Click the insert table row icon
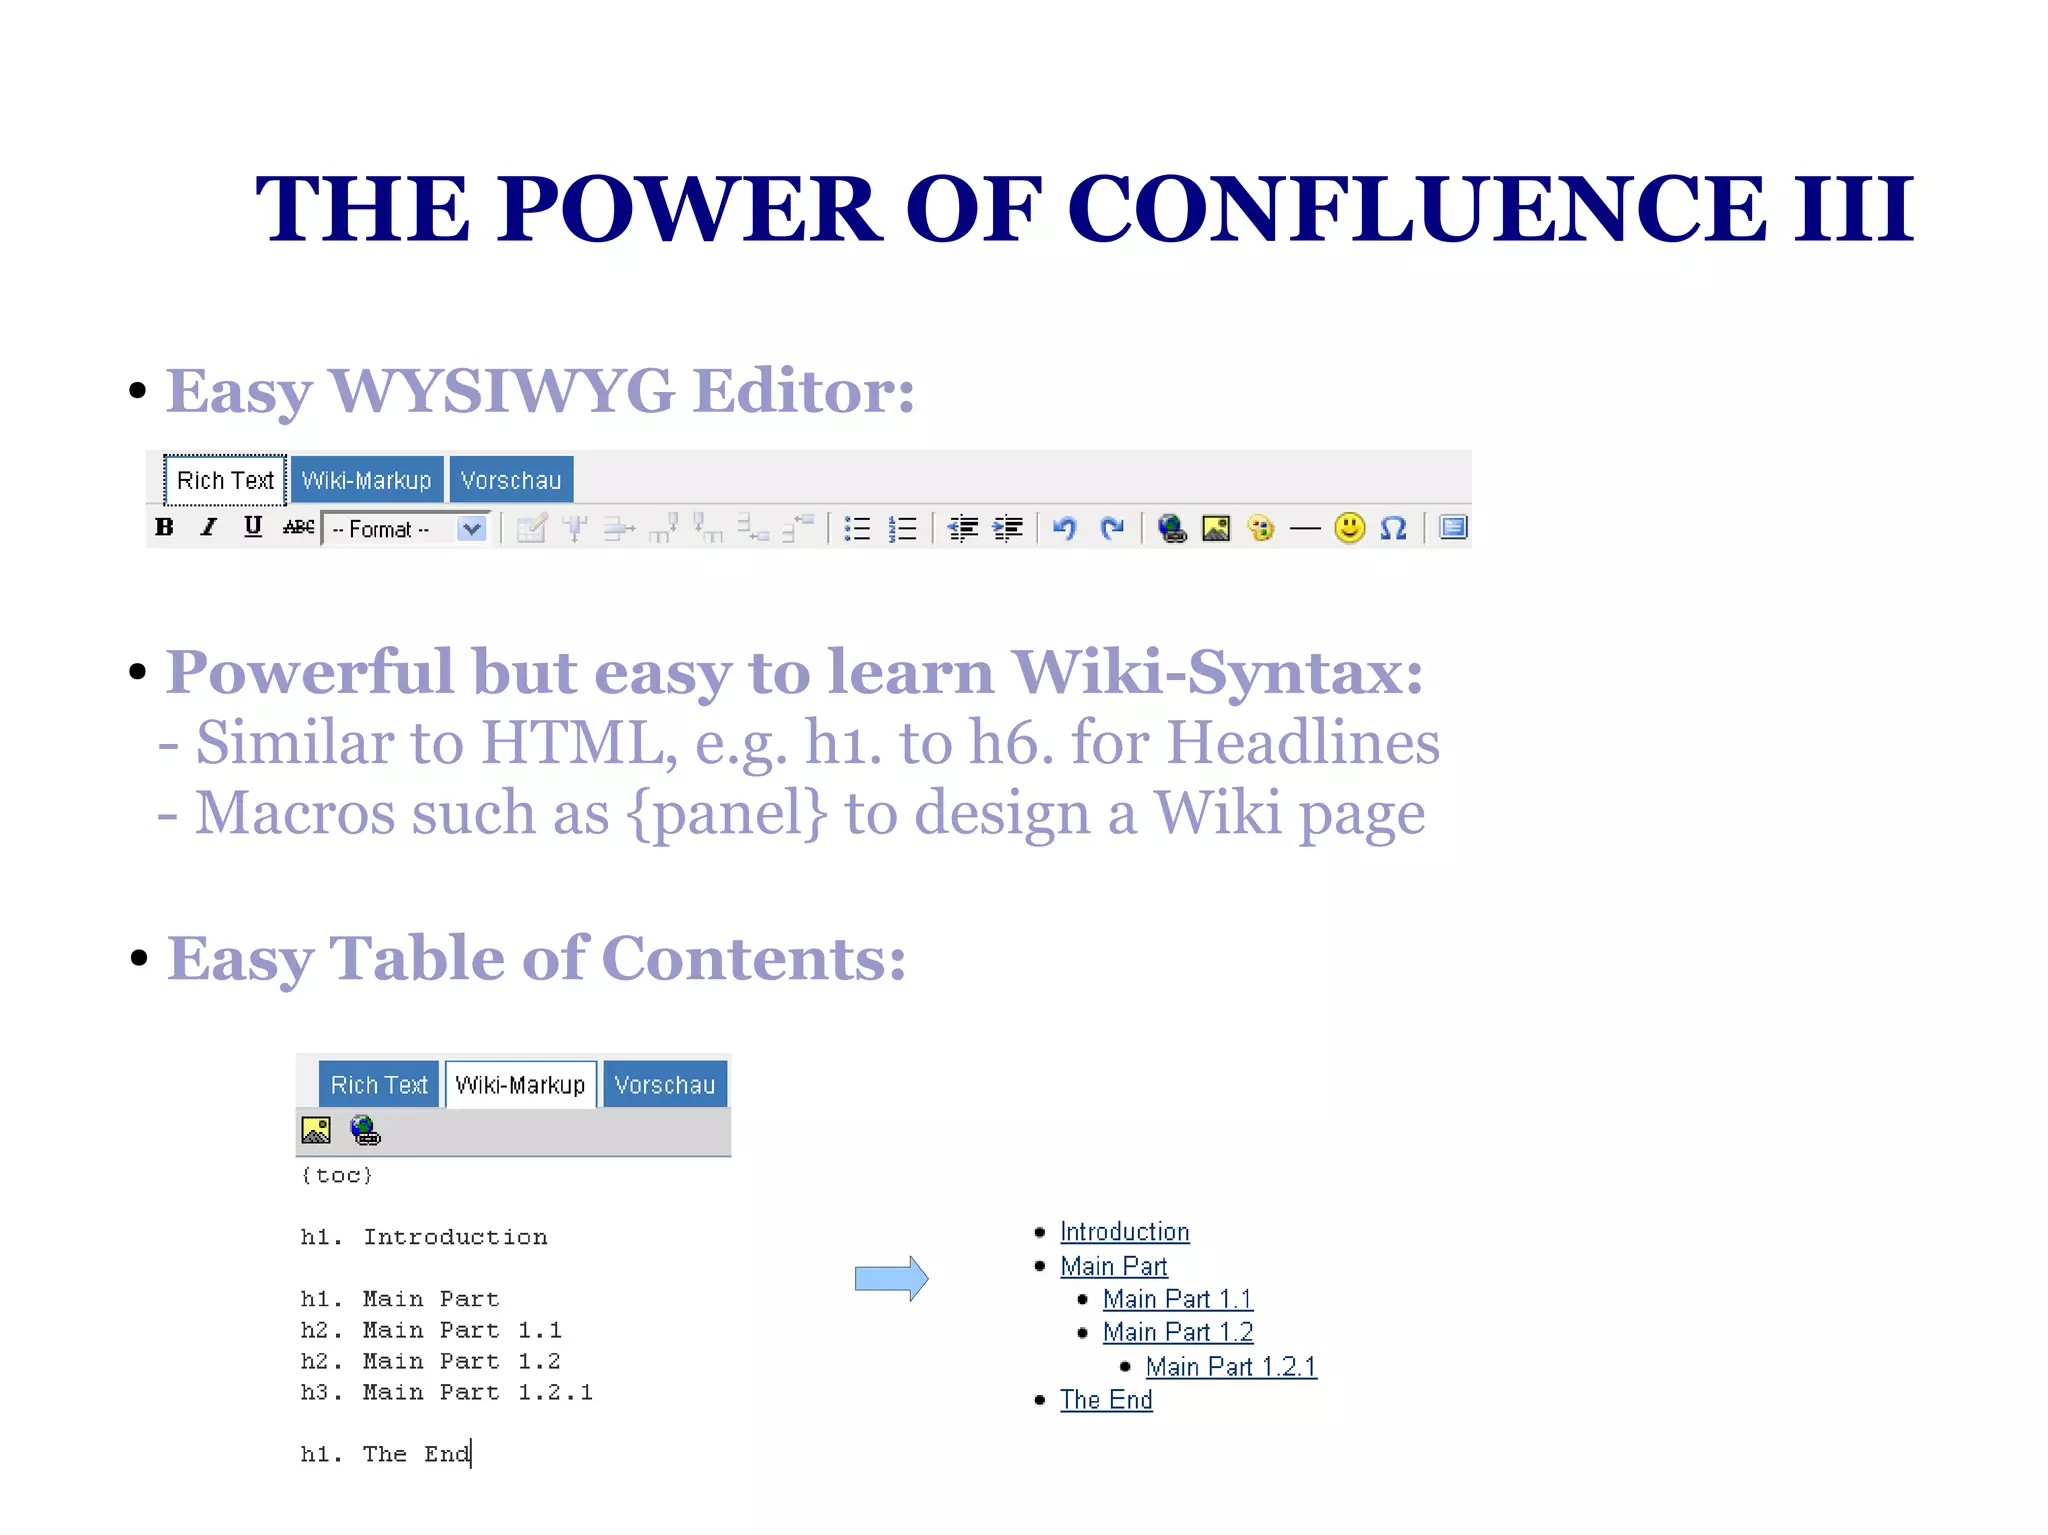 tap(619, 528)
